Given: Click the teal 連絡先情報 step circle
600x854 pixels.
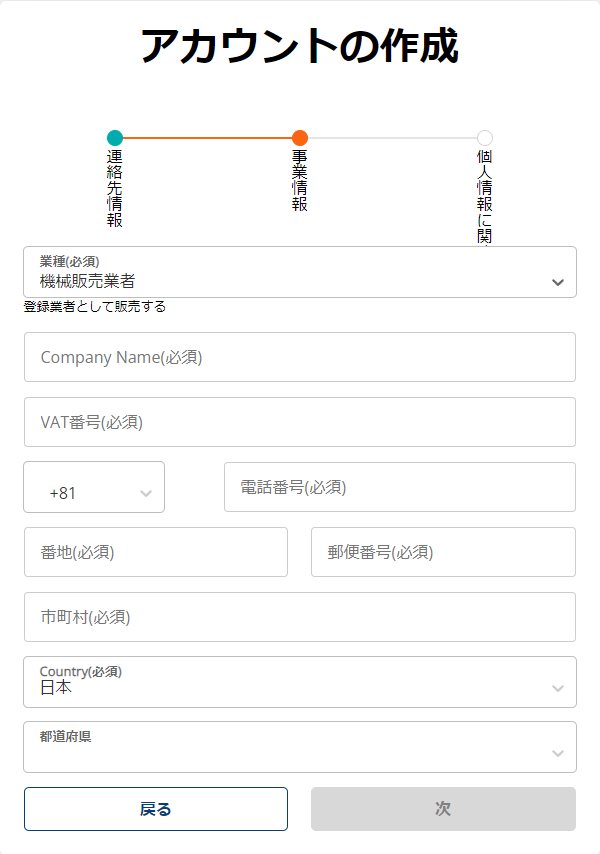Looking at the screenshot, I should (x=115, y=138).
